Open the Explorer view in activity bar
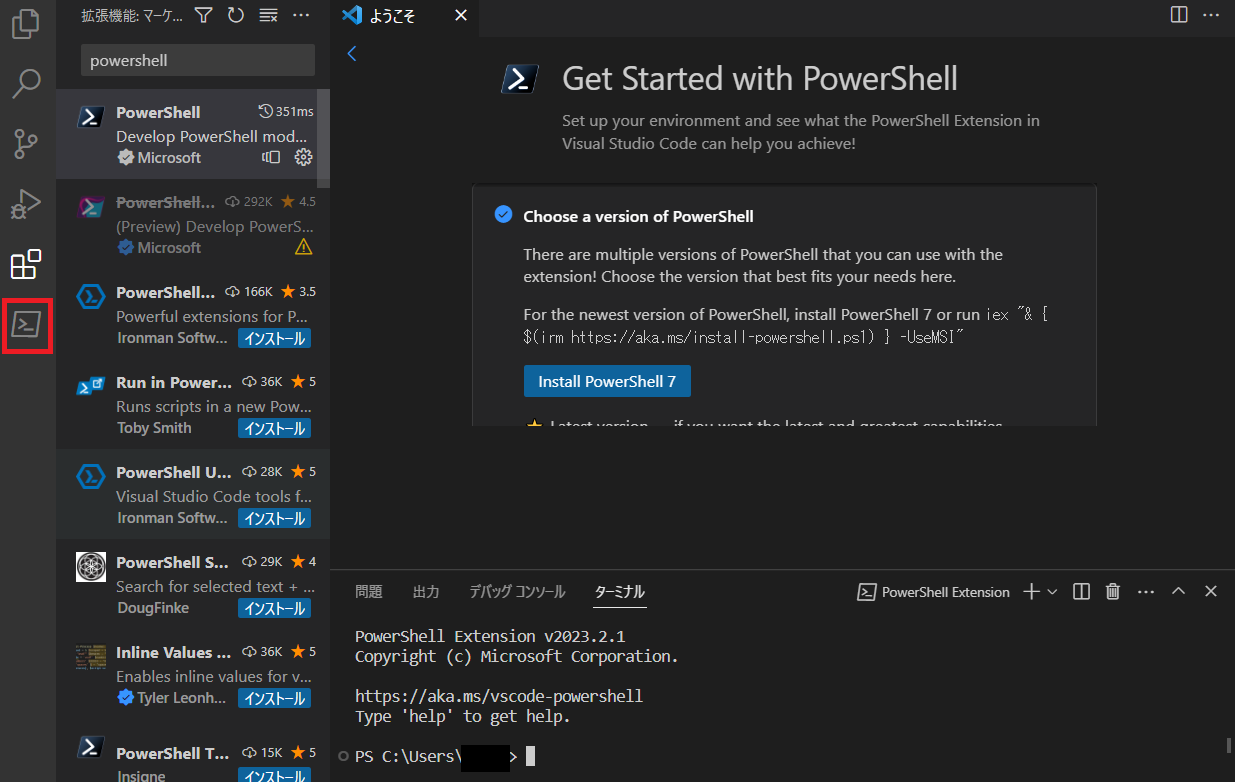1235x782 pixels. (x=26, y=23)
